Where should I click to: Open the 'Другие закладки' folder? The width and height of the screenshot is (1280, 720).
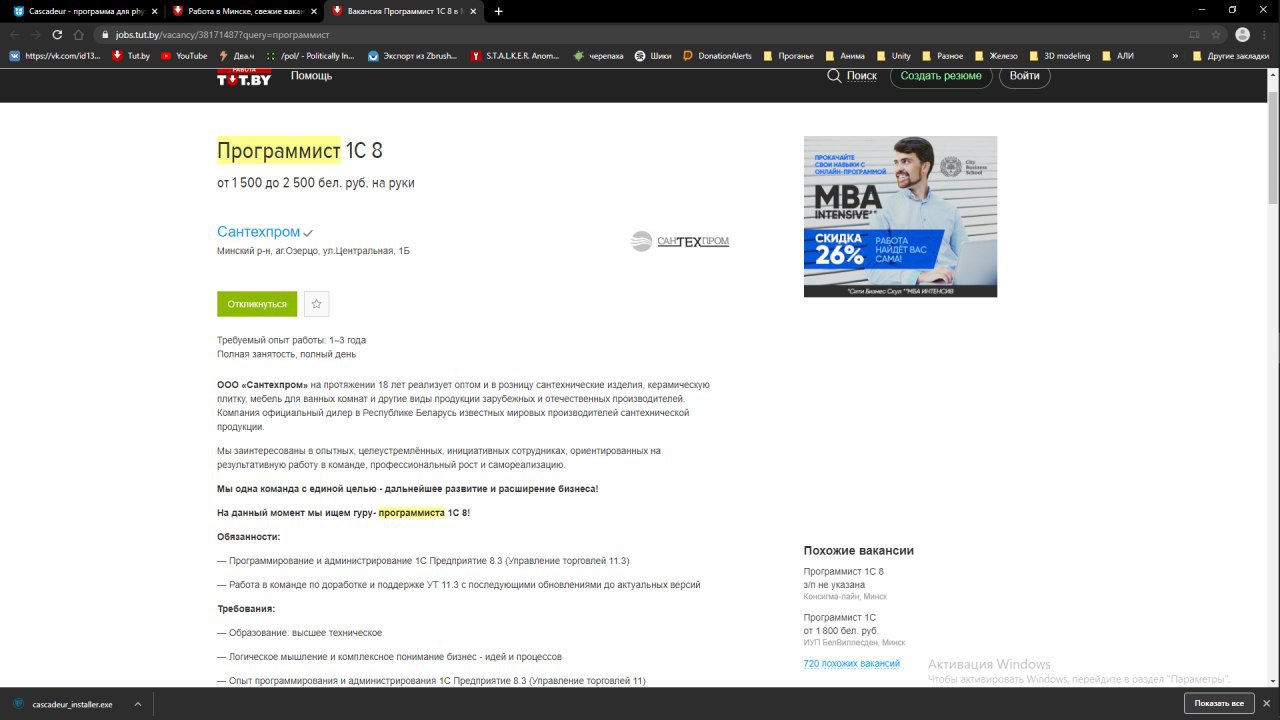[x=1231, y=56]
